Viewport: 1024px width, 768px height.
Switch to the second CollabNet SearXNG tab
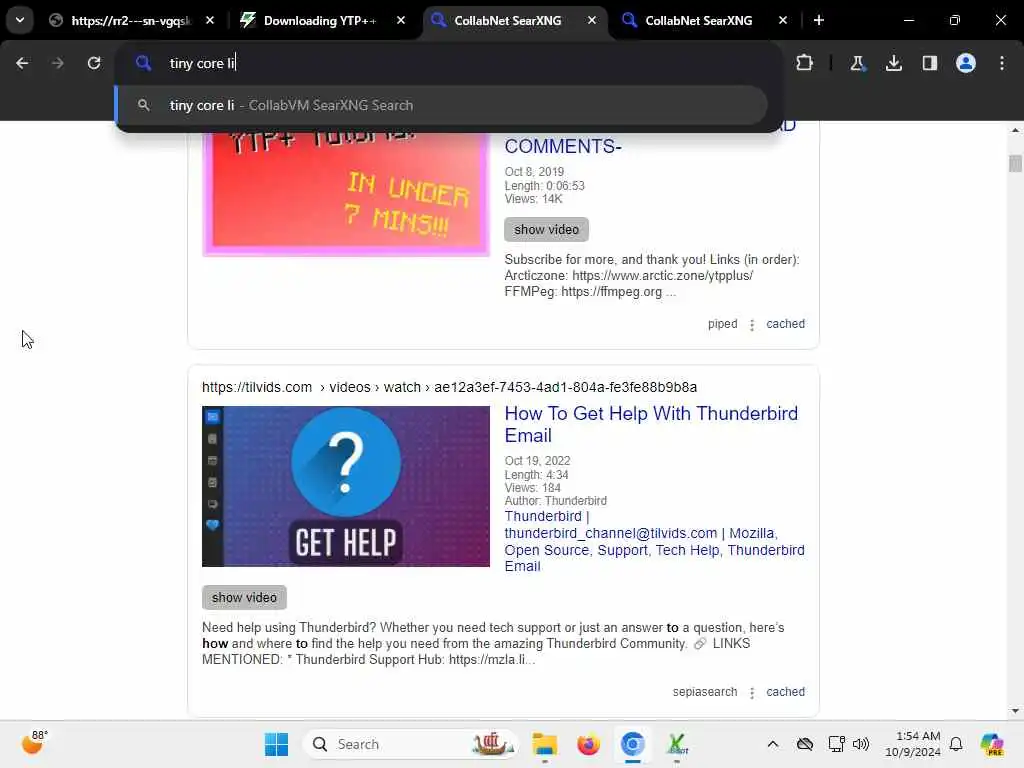pos(698,20)
